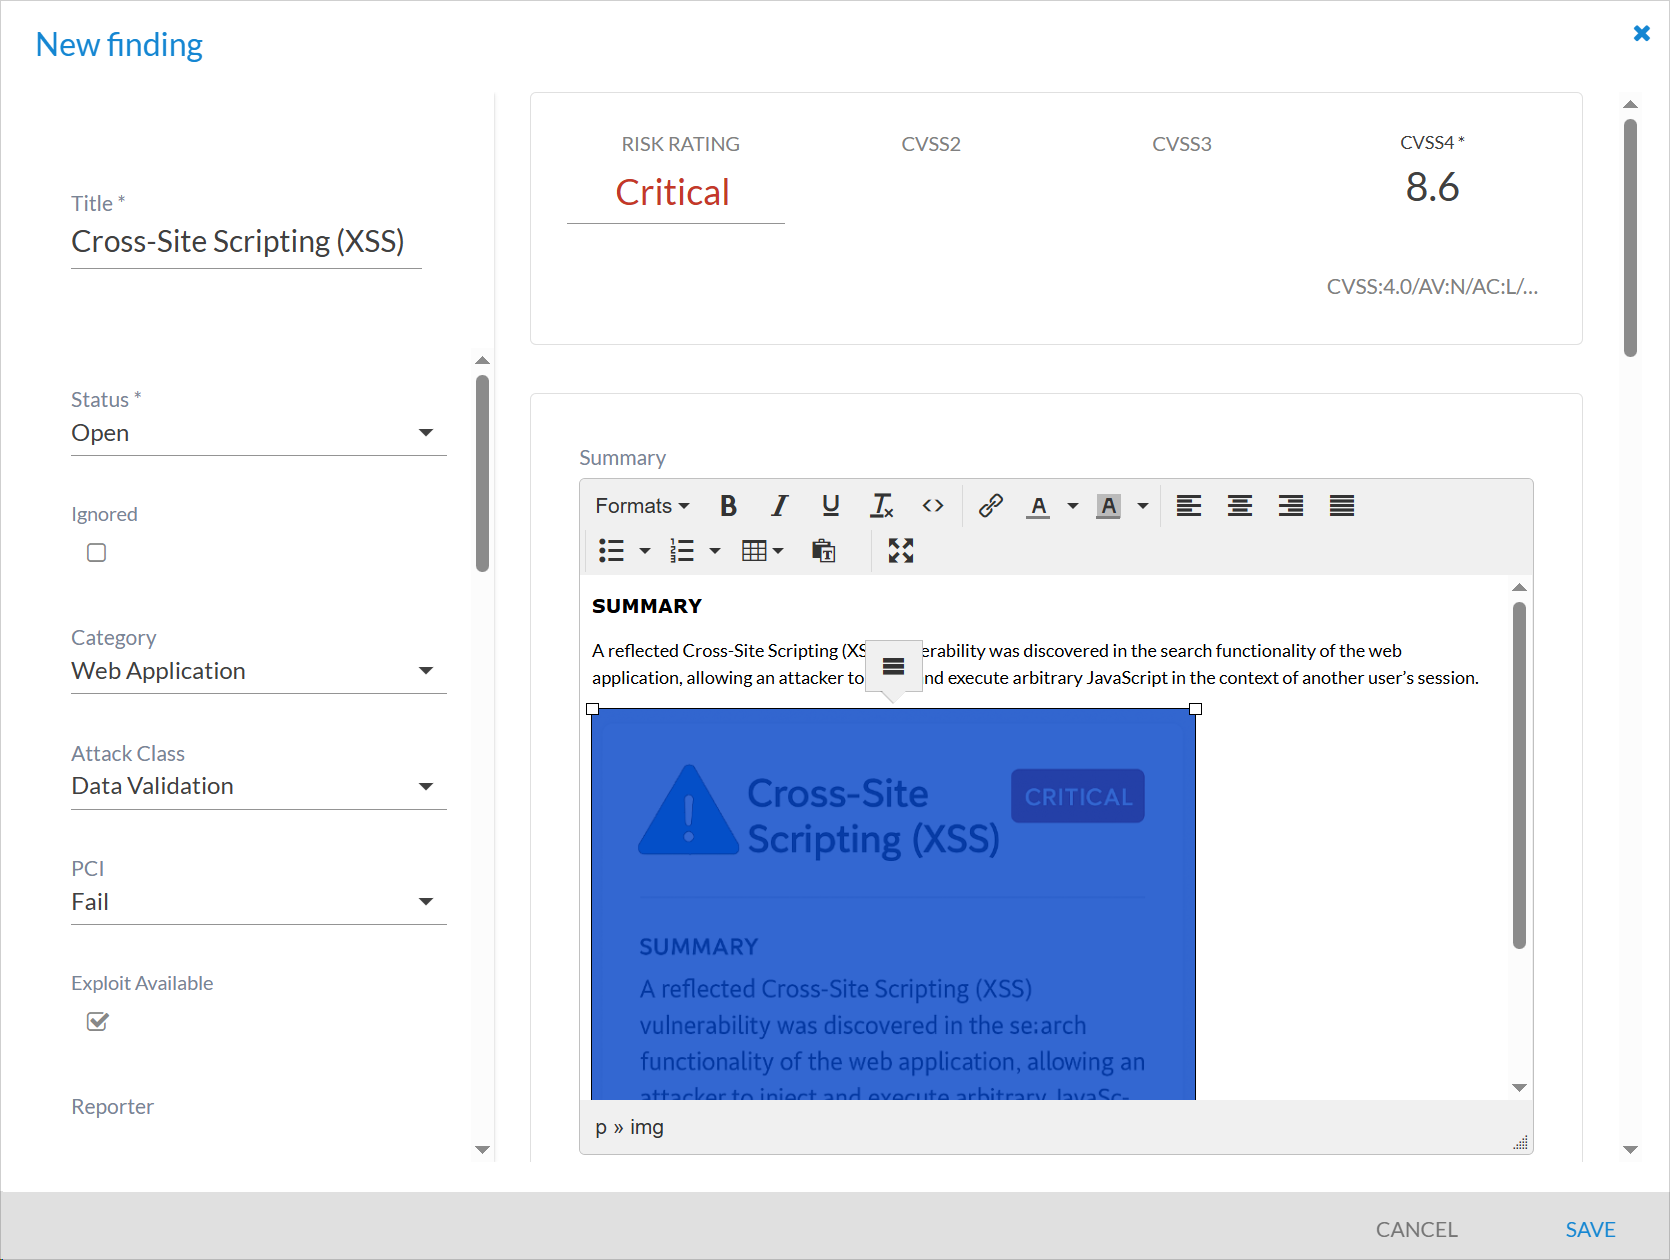
Task: Click the paste as text icon
Action: click(x=823, y=551)
